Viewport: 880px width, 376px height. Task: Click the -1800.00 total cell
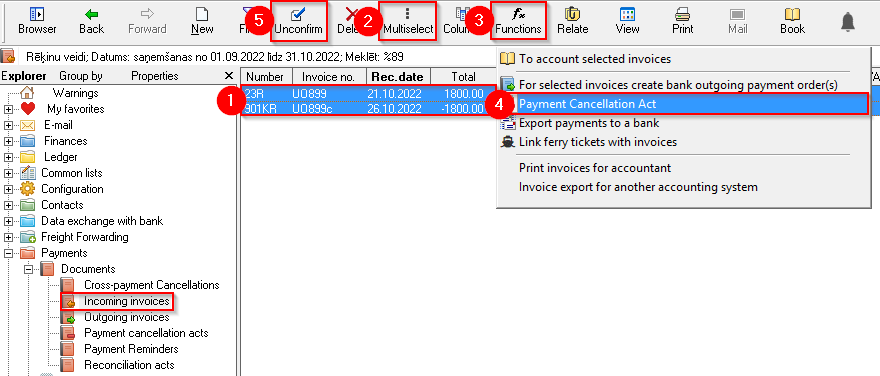(462, 108)
